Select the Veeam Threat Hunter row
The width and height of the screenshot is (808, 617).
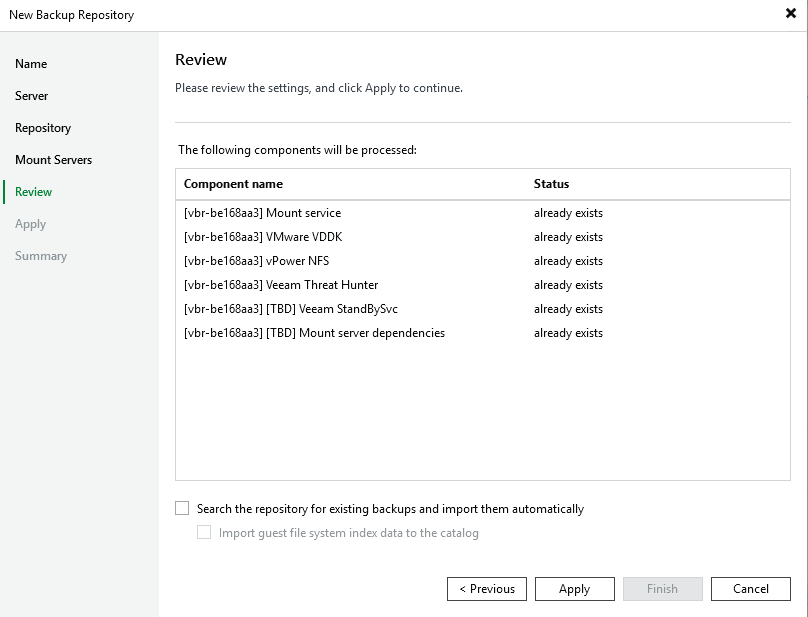point(281,285)
